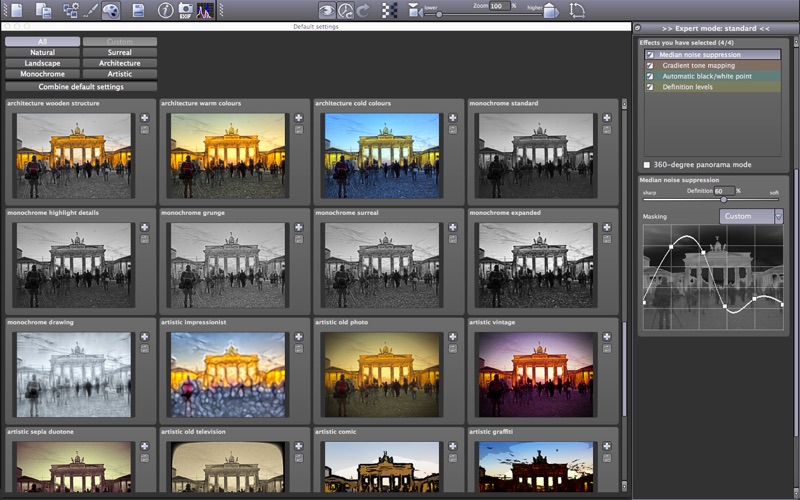
Task: Click the clock real-time calculation icon
Action: tap(346, 10)
